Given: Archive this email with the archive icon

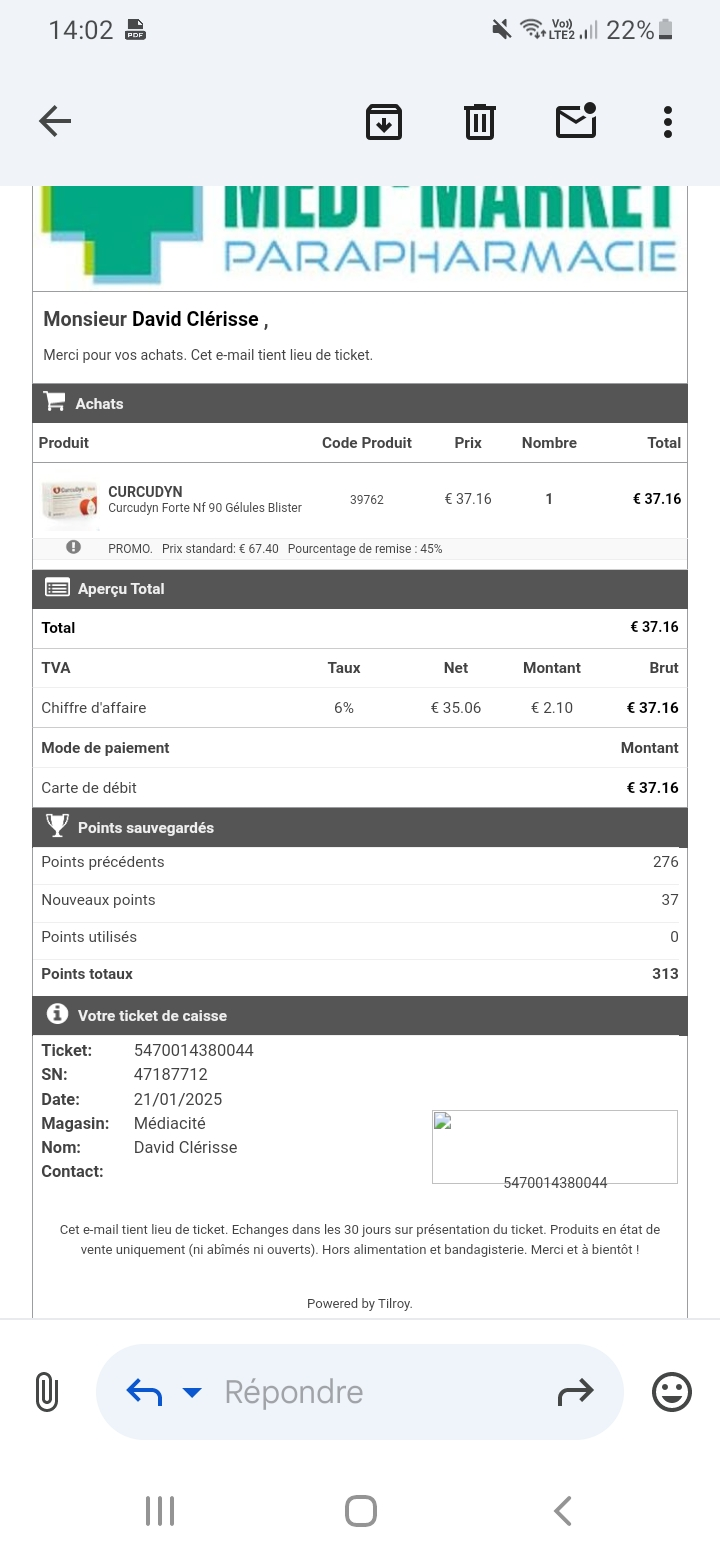Looking at the screenshot, I should (384, 122).
